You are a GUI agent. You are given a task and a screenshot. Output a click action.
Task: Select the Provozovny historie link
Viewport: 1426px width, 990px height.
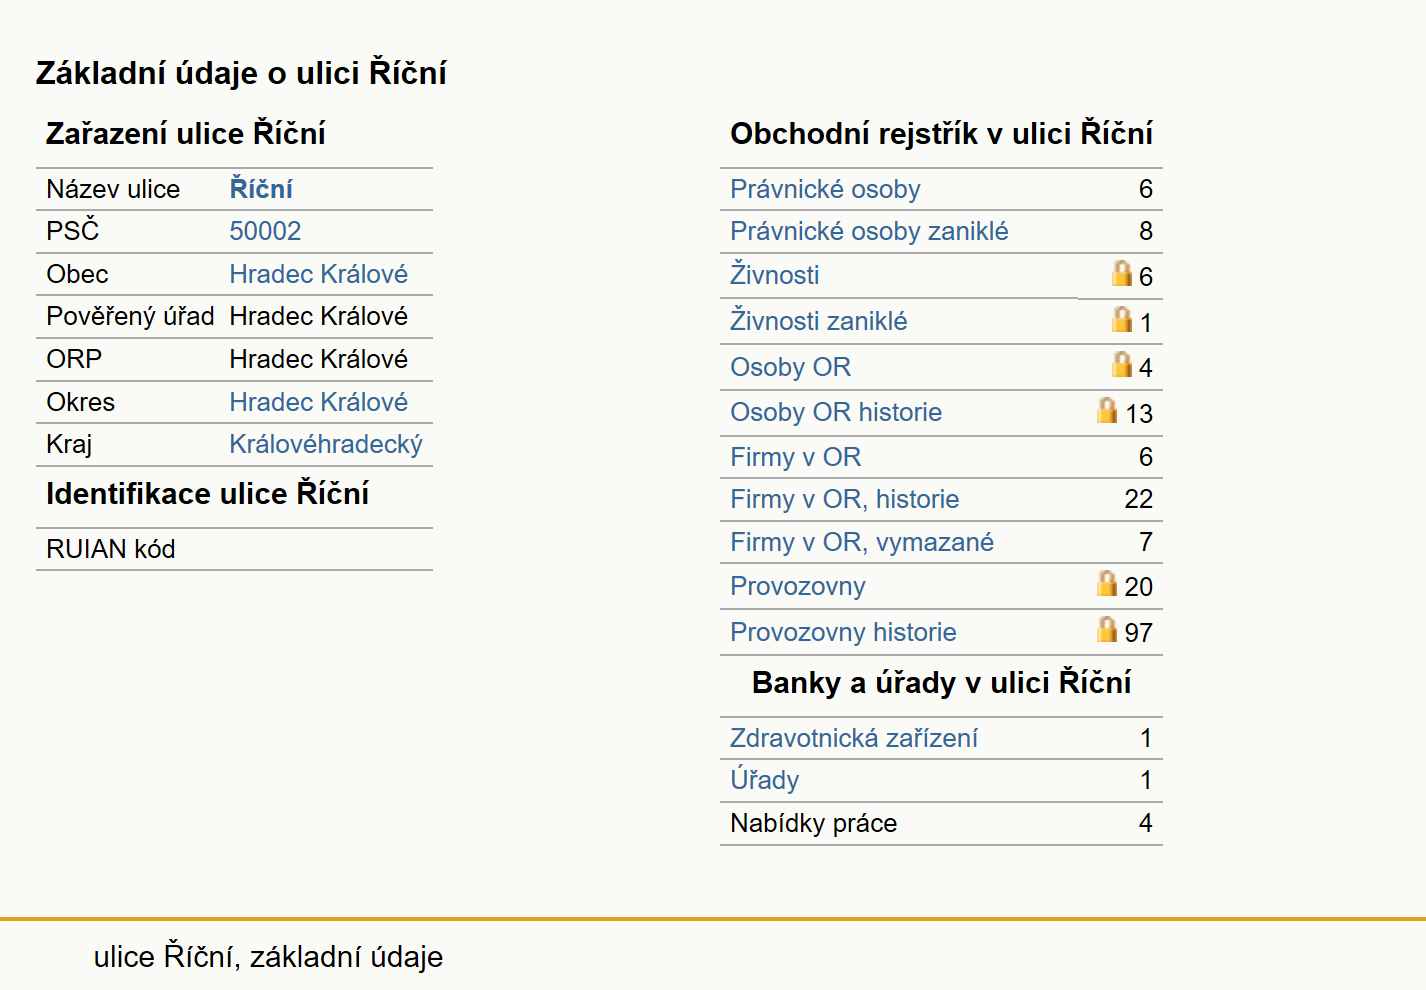click(x=843, y=632)
